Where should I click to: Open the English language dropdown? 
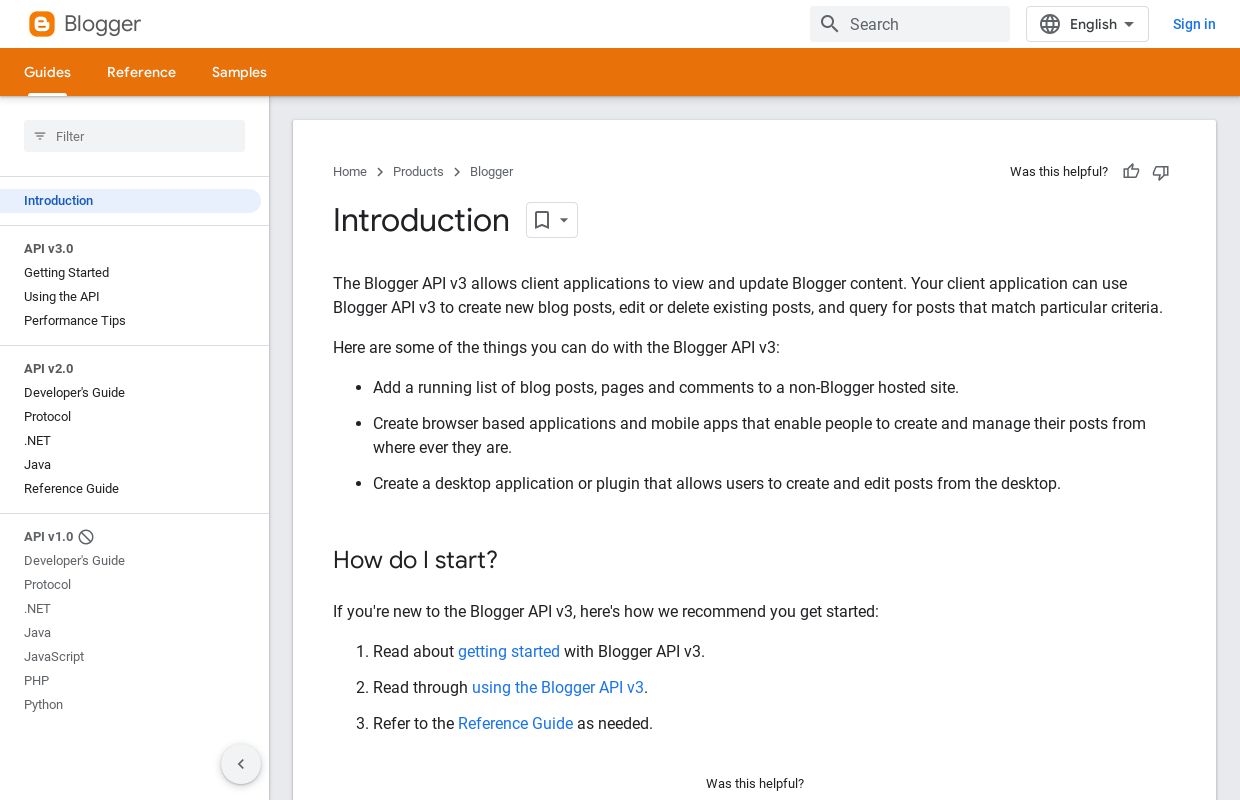pyautogui.click(x=1087, y=24)
